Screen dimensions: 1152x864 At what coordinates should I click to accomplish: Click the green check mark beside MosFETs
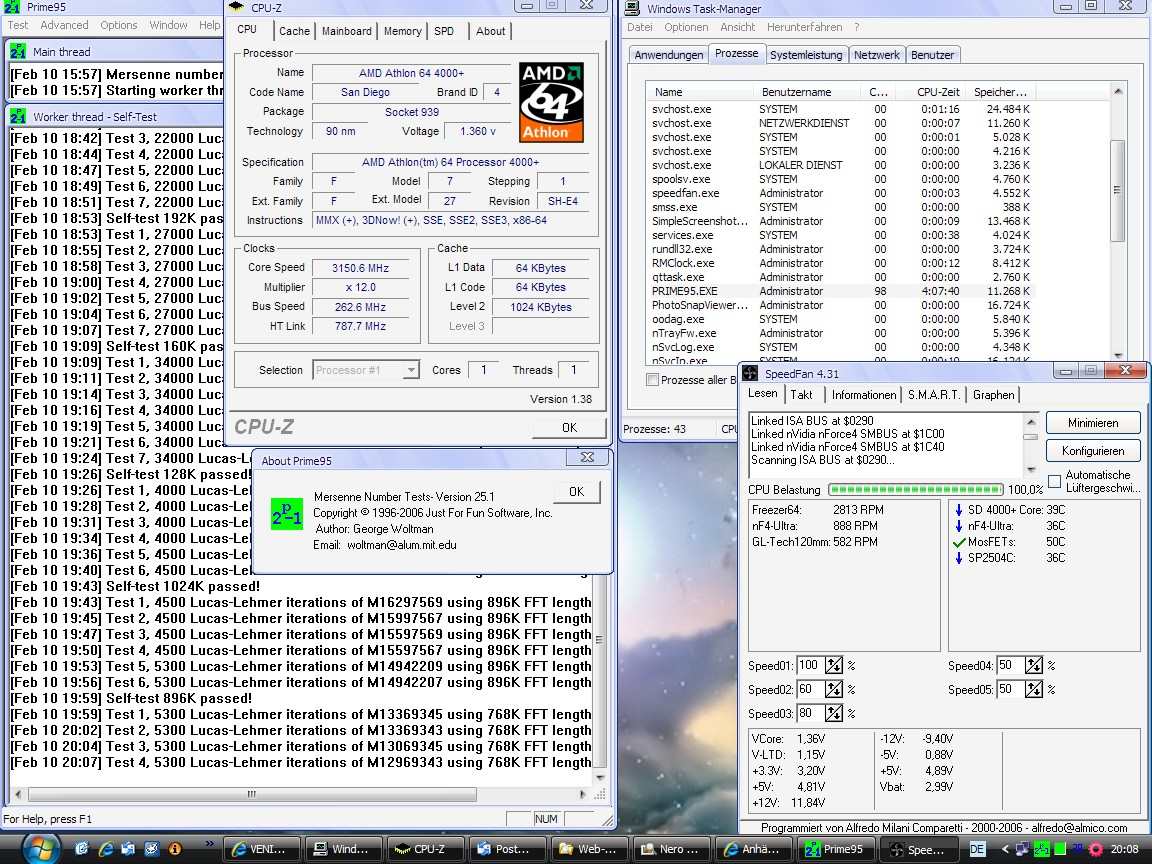point(959,542)
